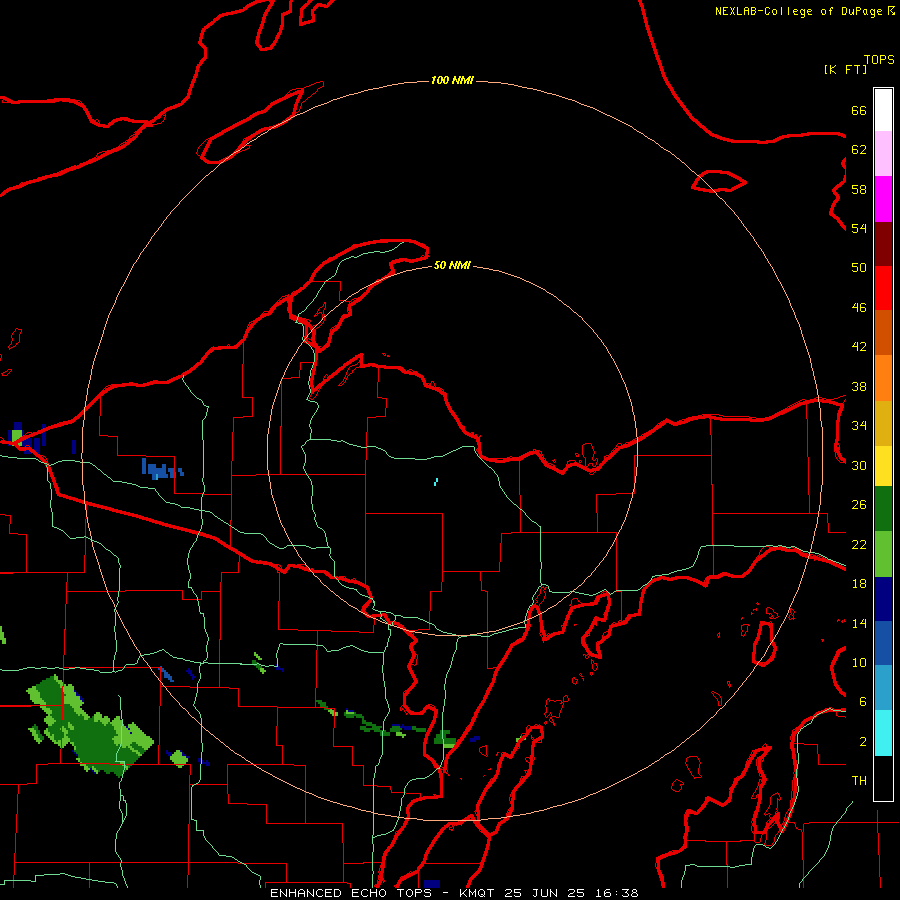This screenshot has height=900, width=900.
Task: Click the '[K FT]' units label
Action: (845, 69)
